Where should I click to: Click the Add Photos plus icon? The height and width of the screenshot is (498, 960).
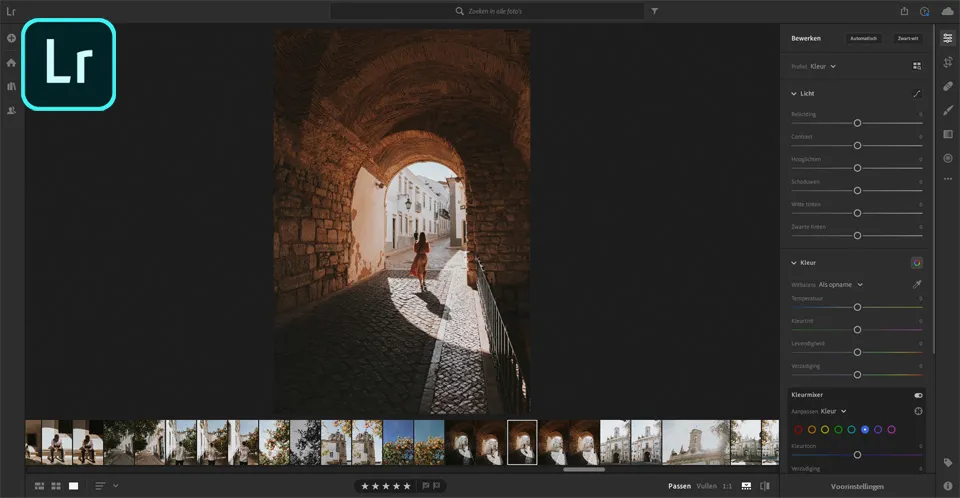coord(11,38)
